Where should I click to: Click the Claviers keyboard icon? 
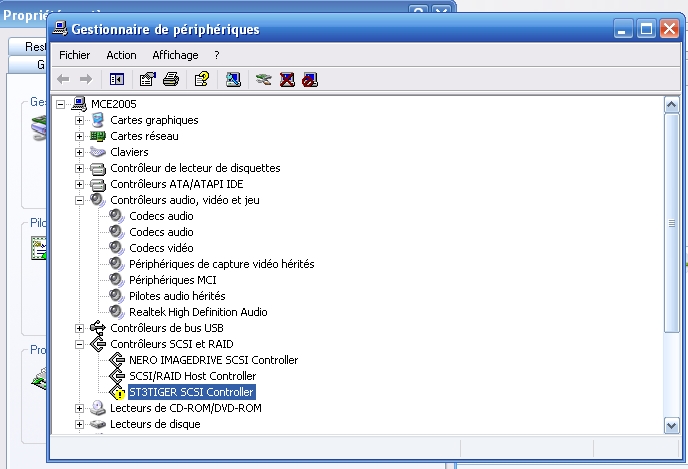pos(98,152)
